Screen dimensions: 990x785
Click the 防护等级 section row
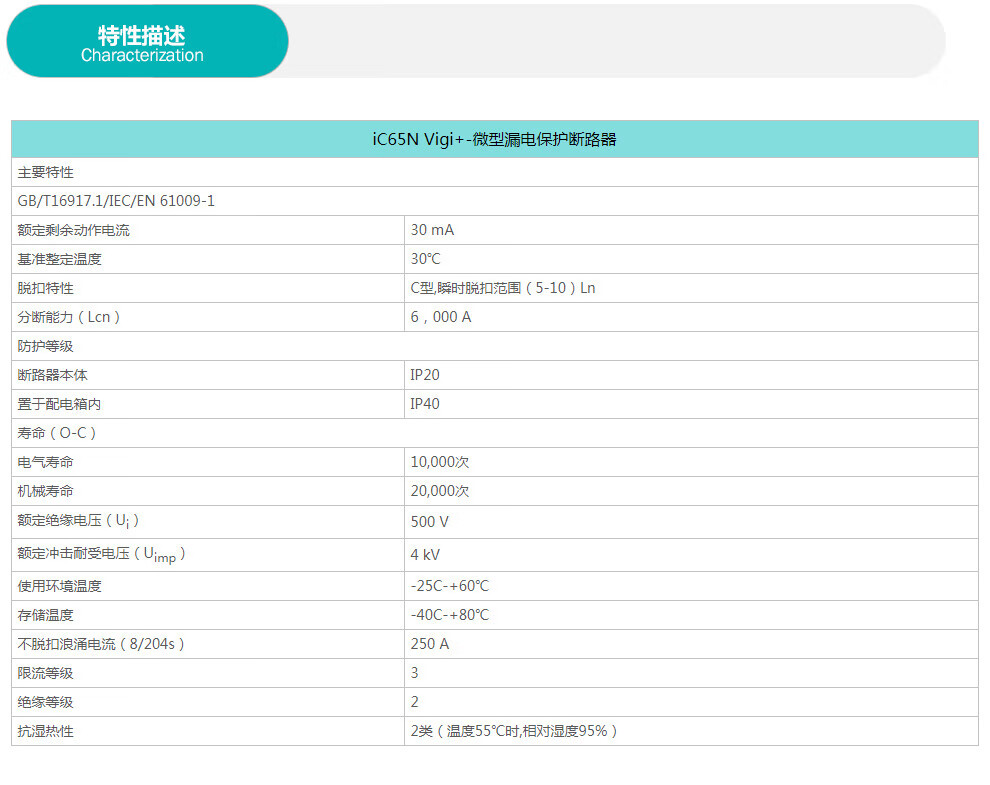(495, 346)
